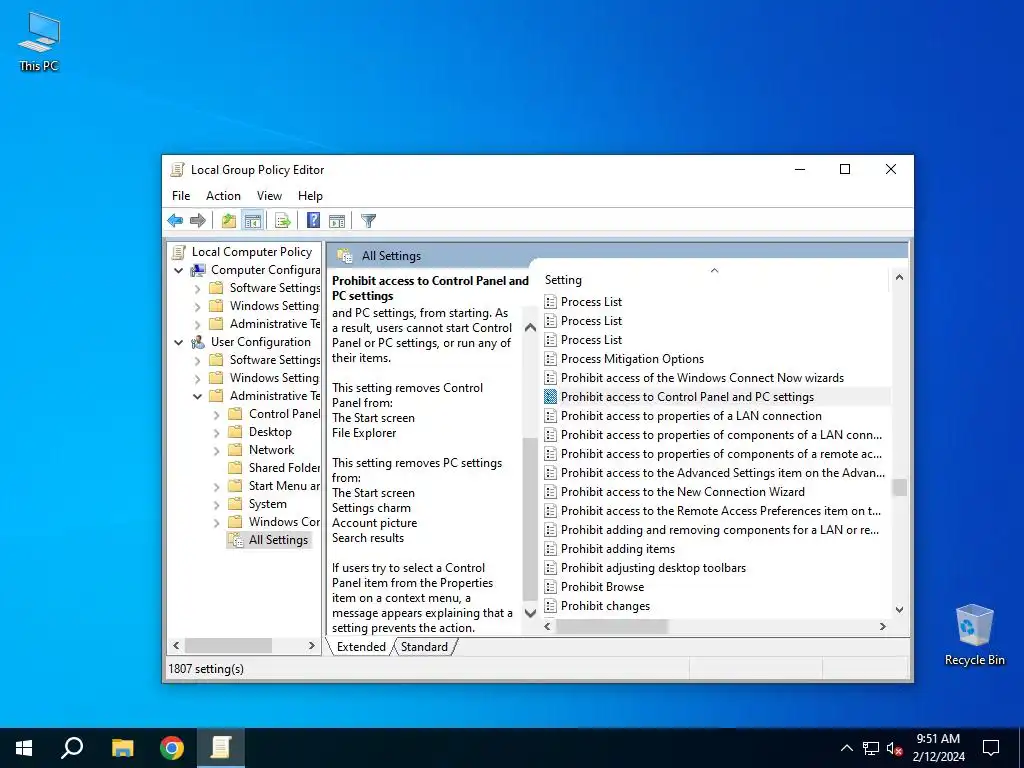Open the File menu
Image resolution: width=1024 pixels, height=768 pixels.
point(181,196)
